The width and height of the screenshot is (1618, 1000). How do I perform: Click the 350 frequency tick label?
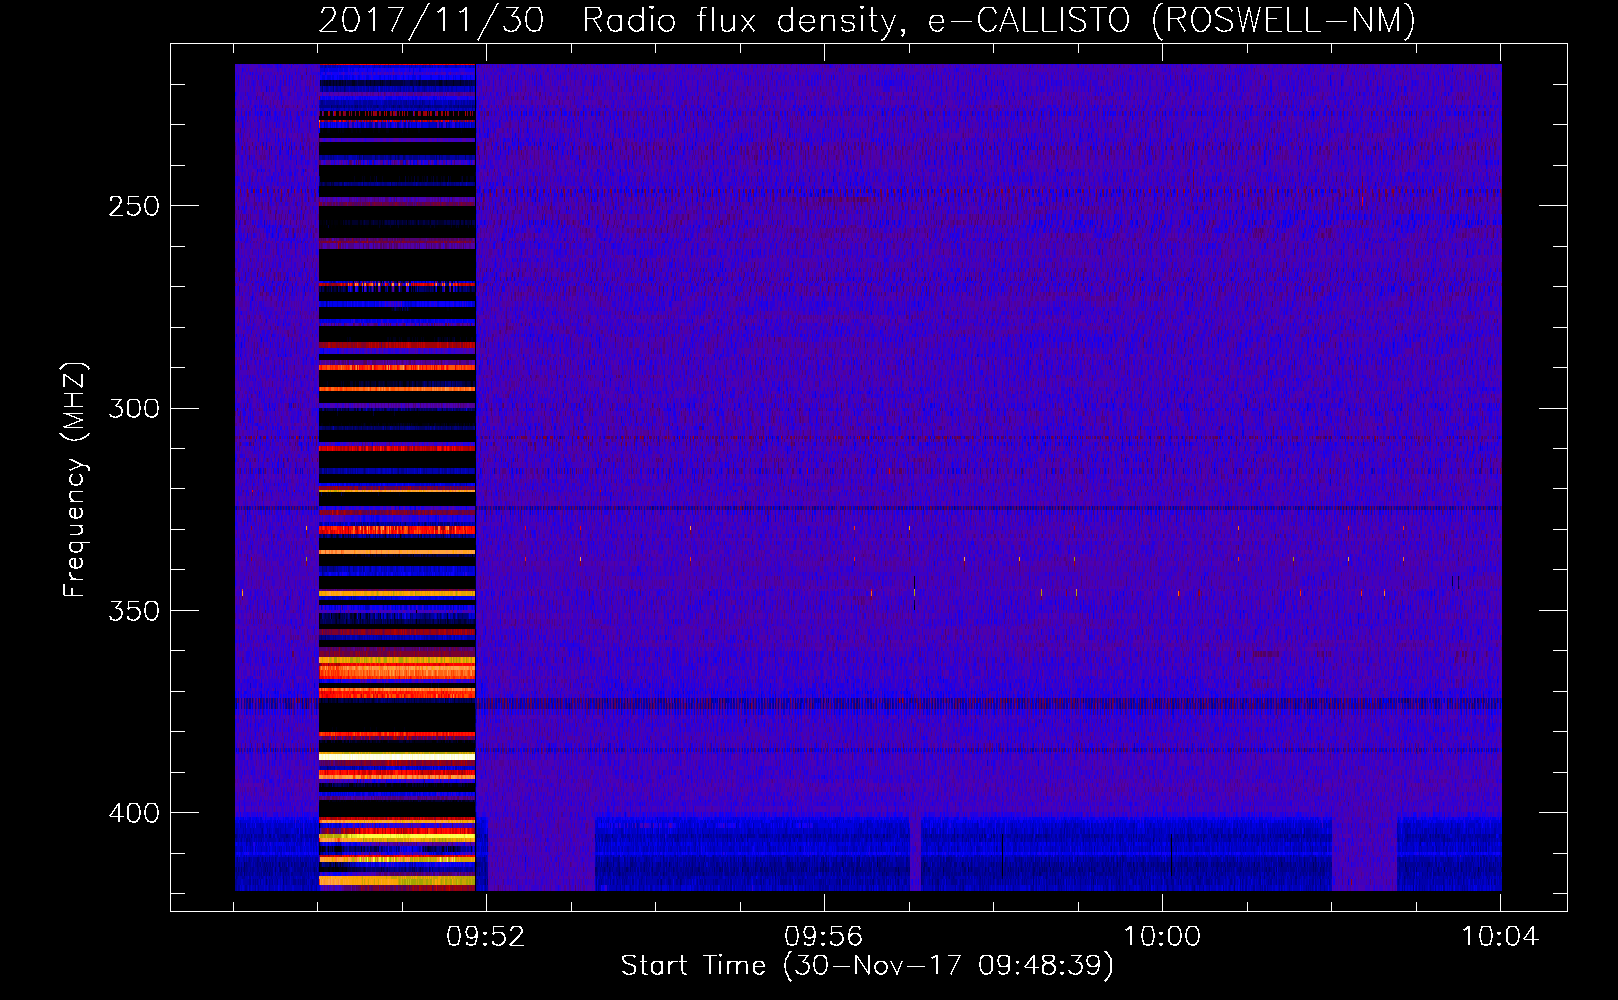point(134,611)
